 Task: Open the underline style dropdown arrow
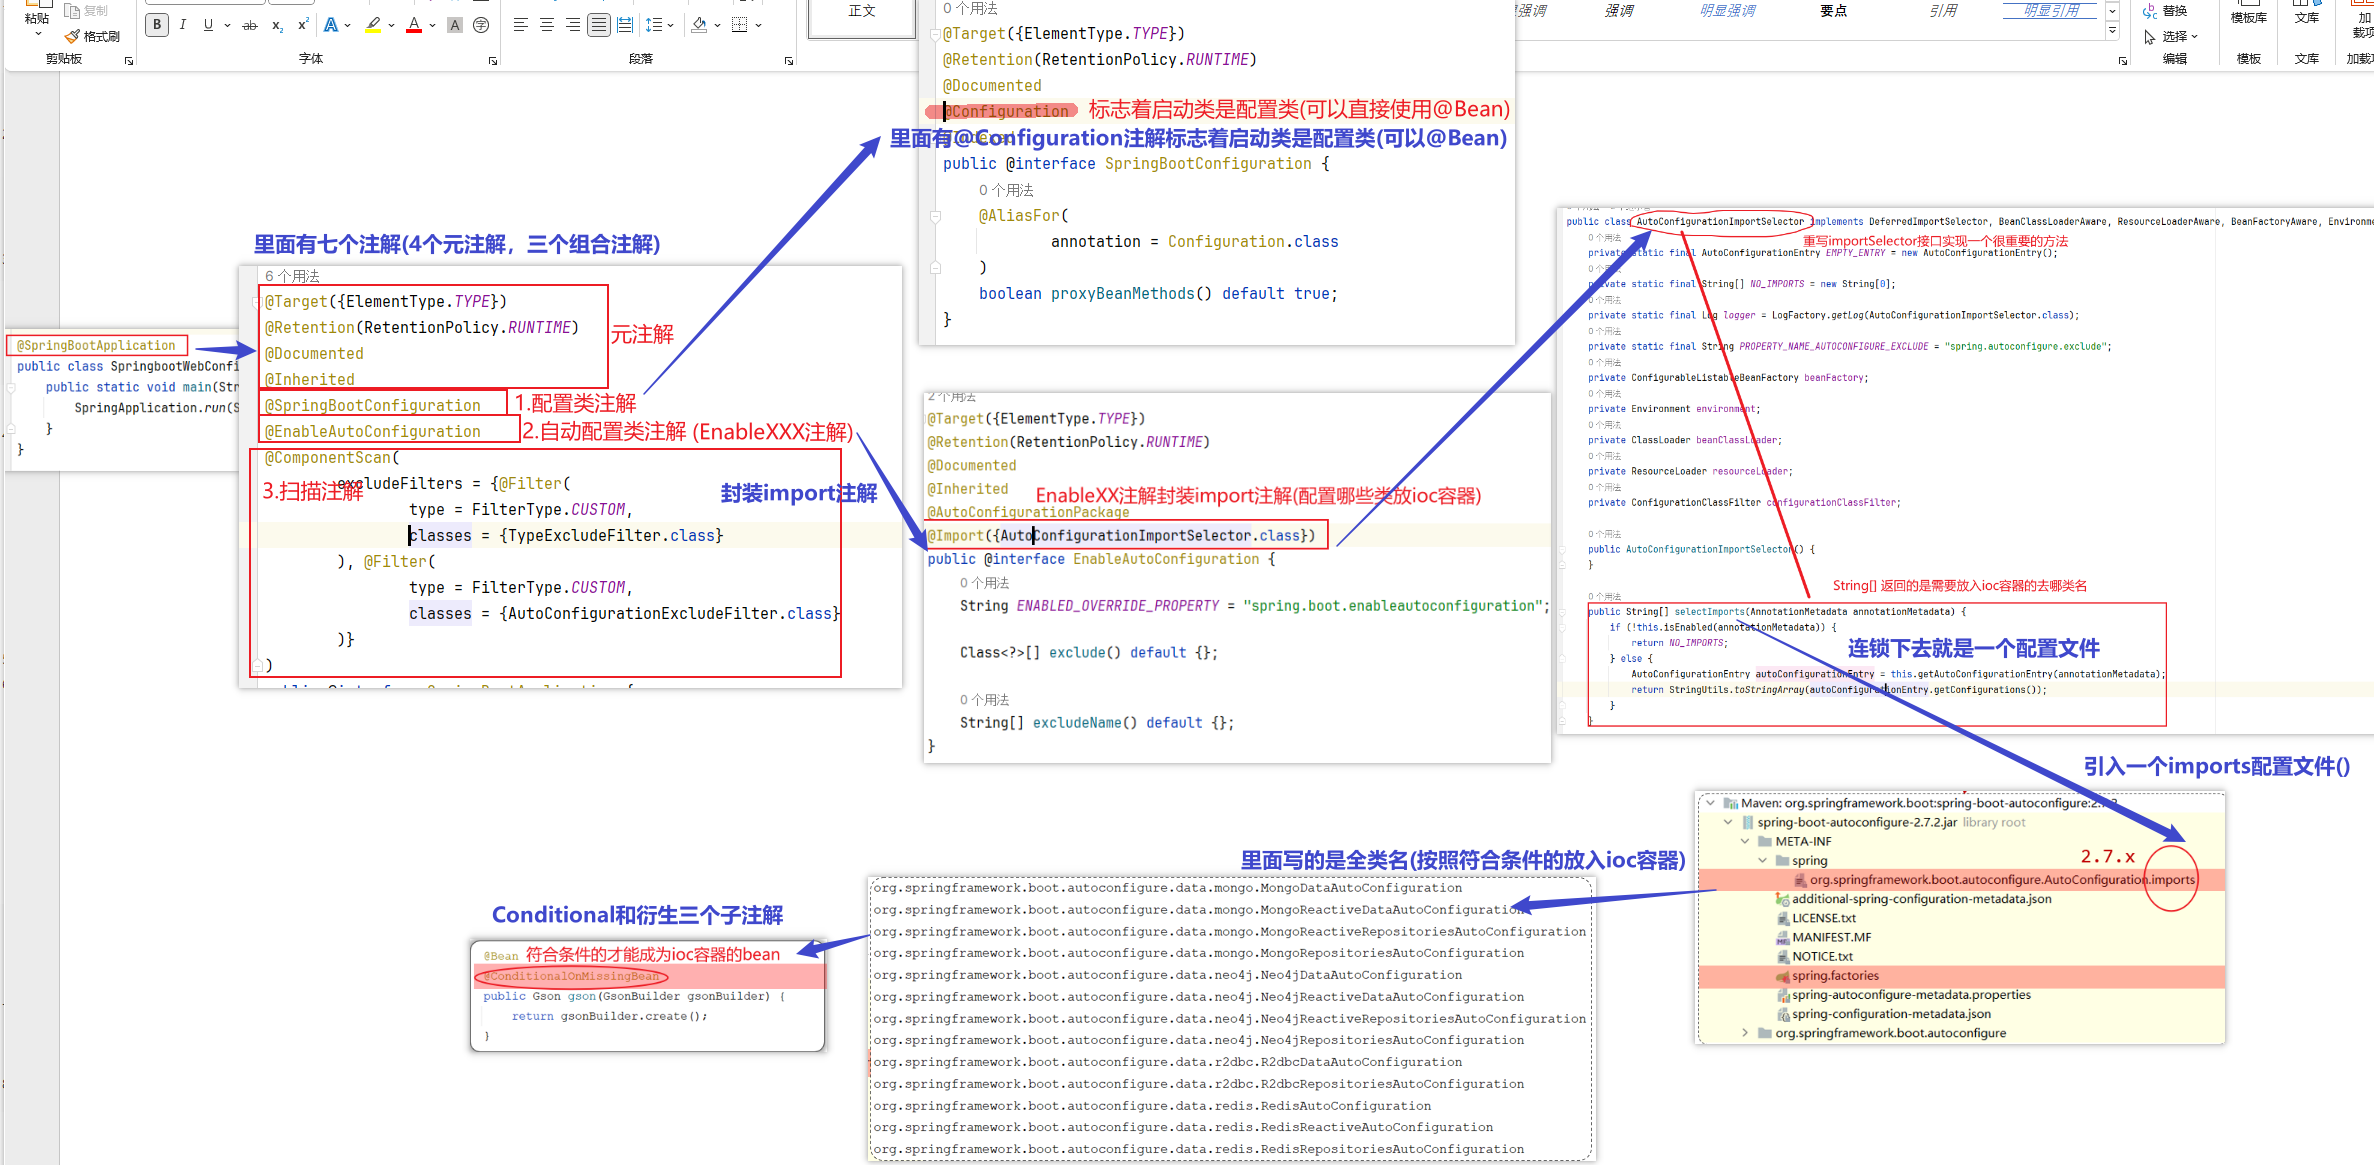pos(227,25)
